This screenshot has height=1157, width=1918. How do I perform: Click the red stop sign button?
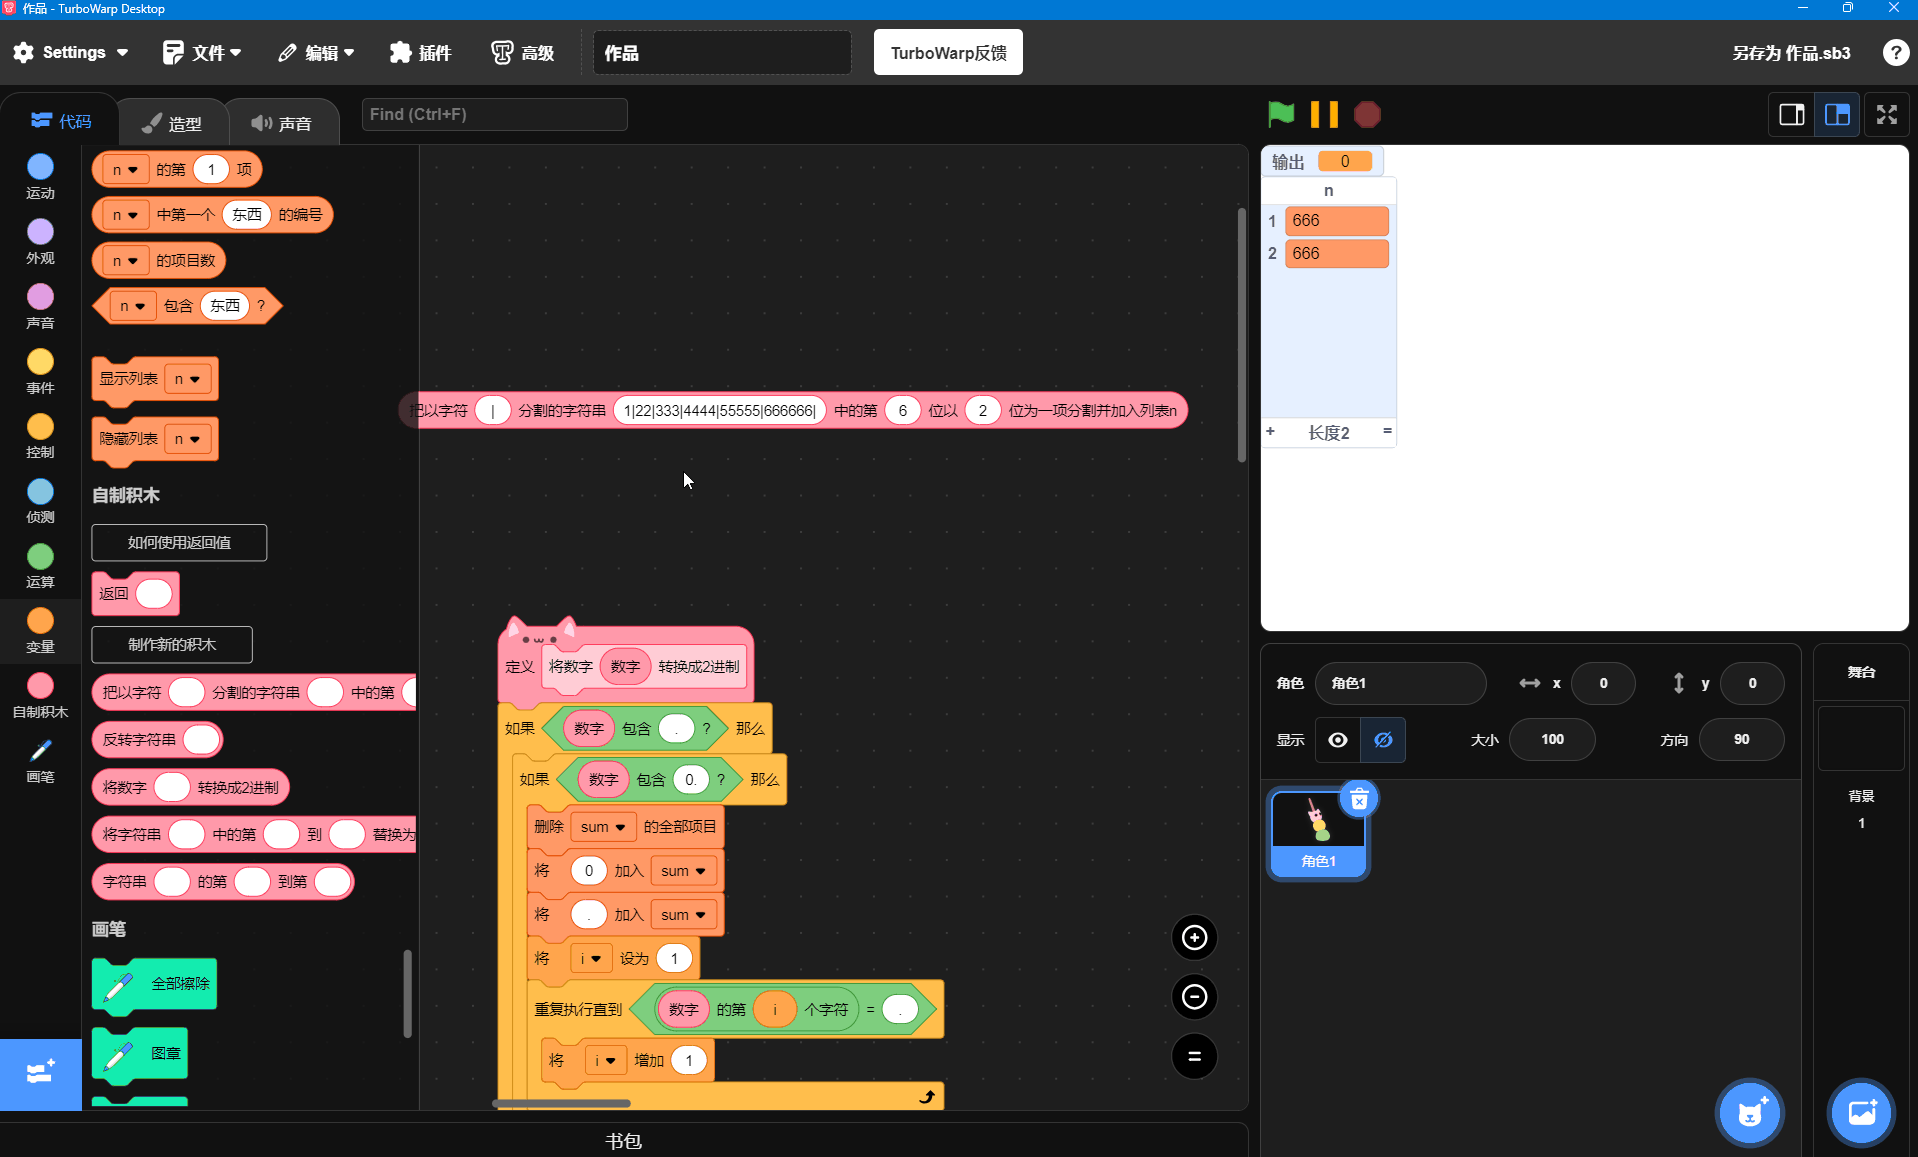click(x=1367, y=115)
